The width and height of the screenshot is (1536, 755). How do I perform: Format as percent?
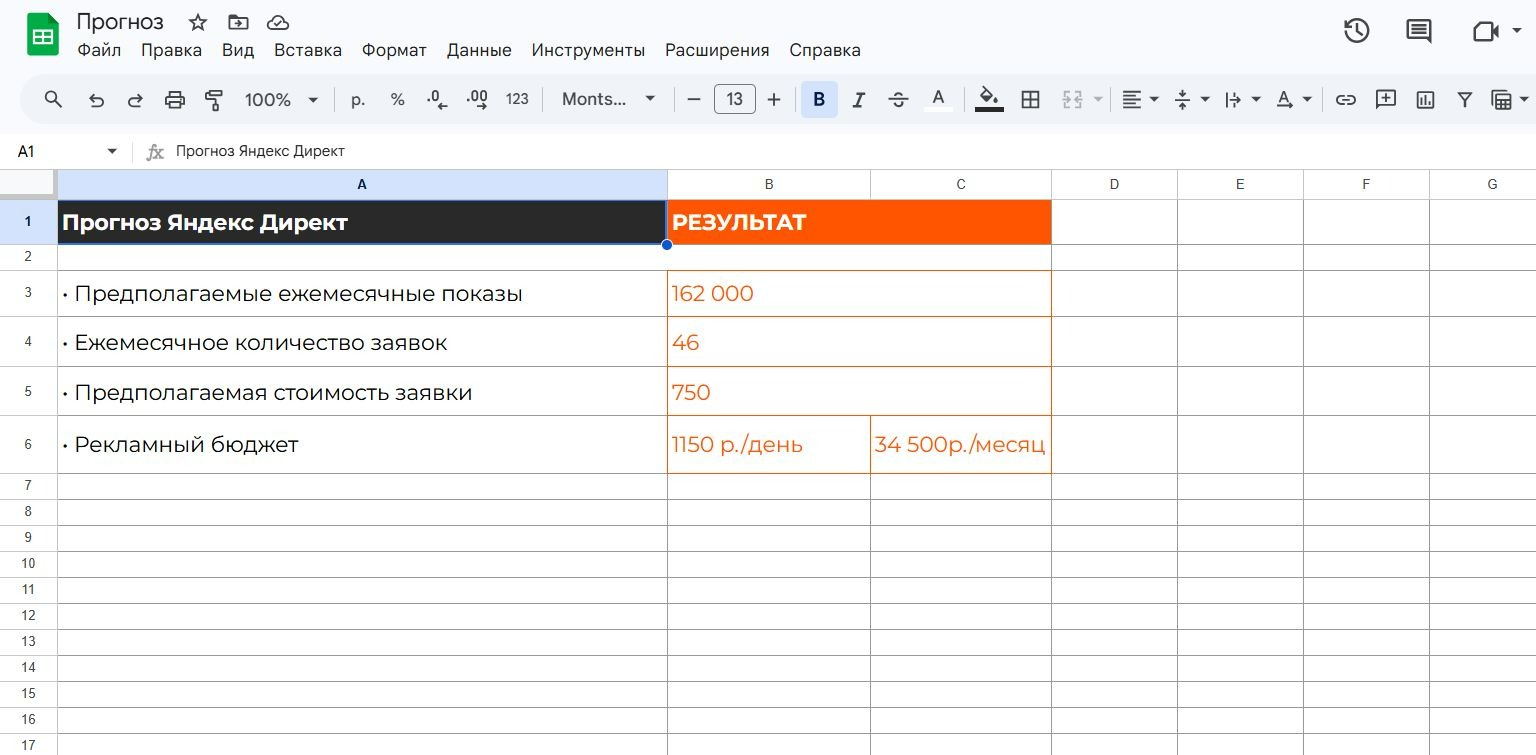(398, 99)
